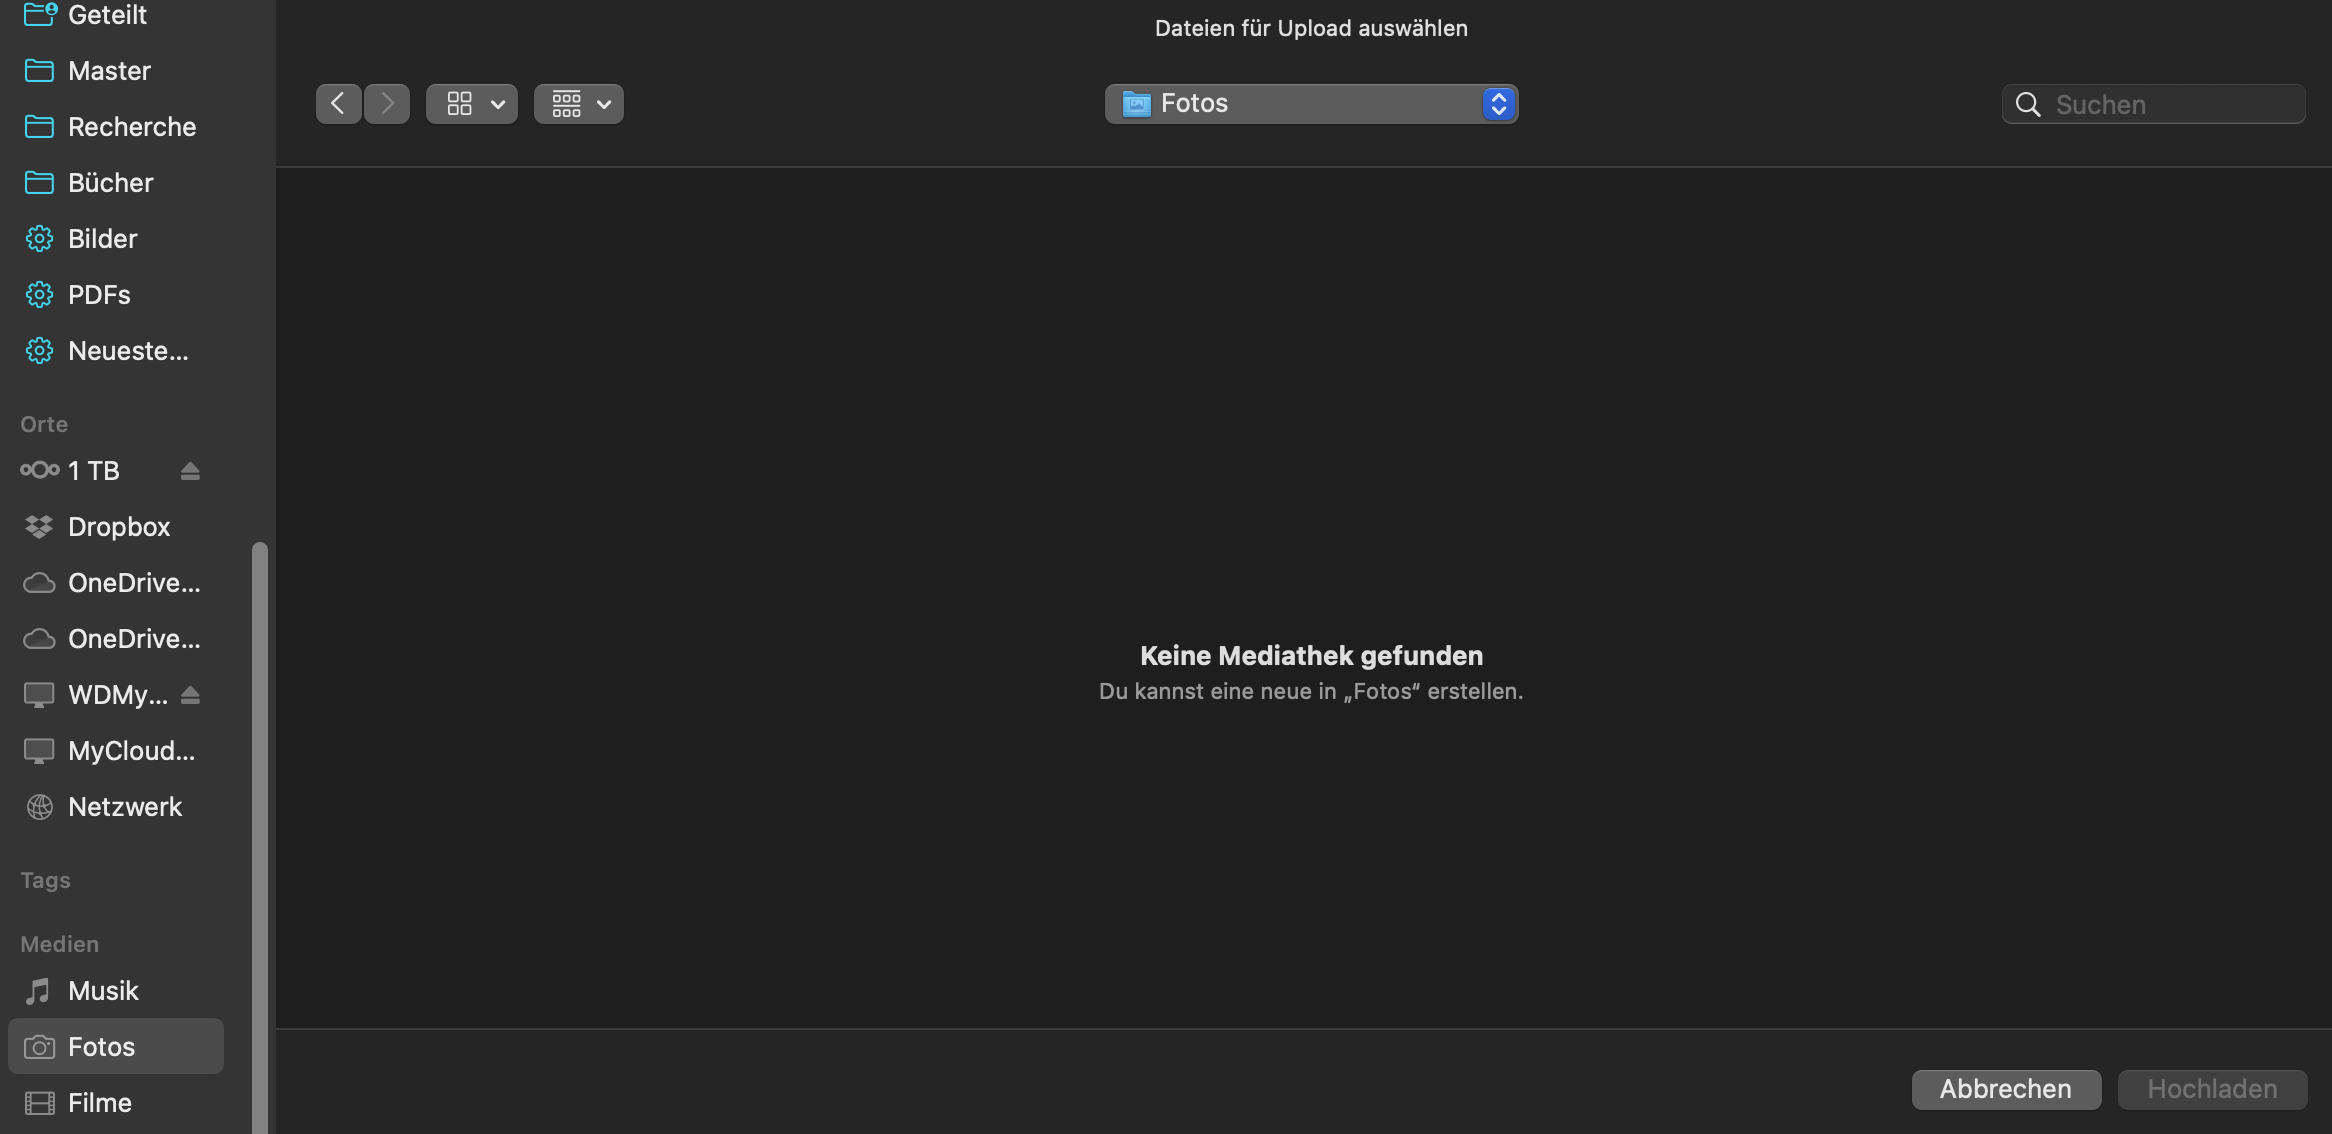Click the Hochladen button
Image resolution: width=2332 pixels, height=1134 pixels.
coord(2212,1089)
